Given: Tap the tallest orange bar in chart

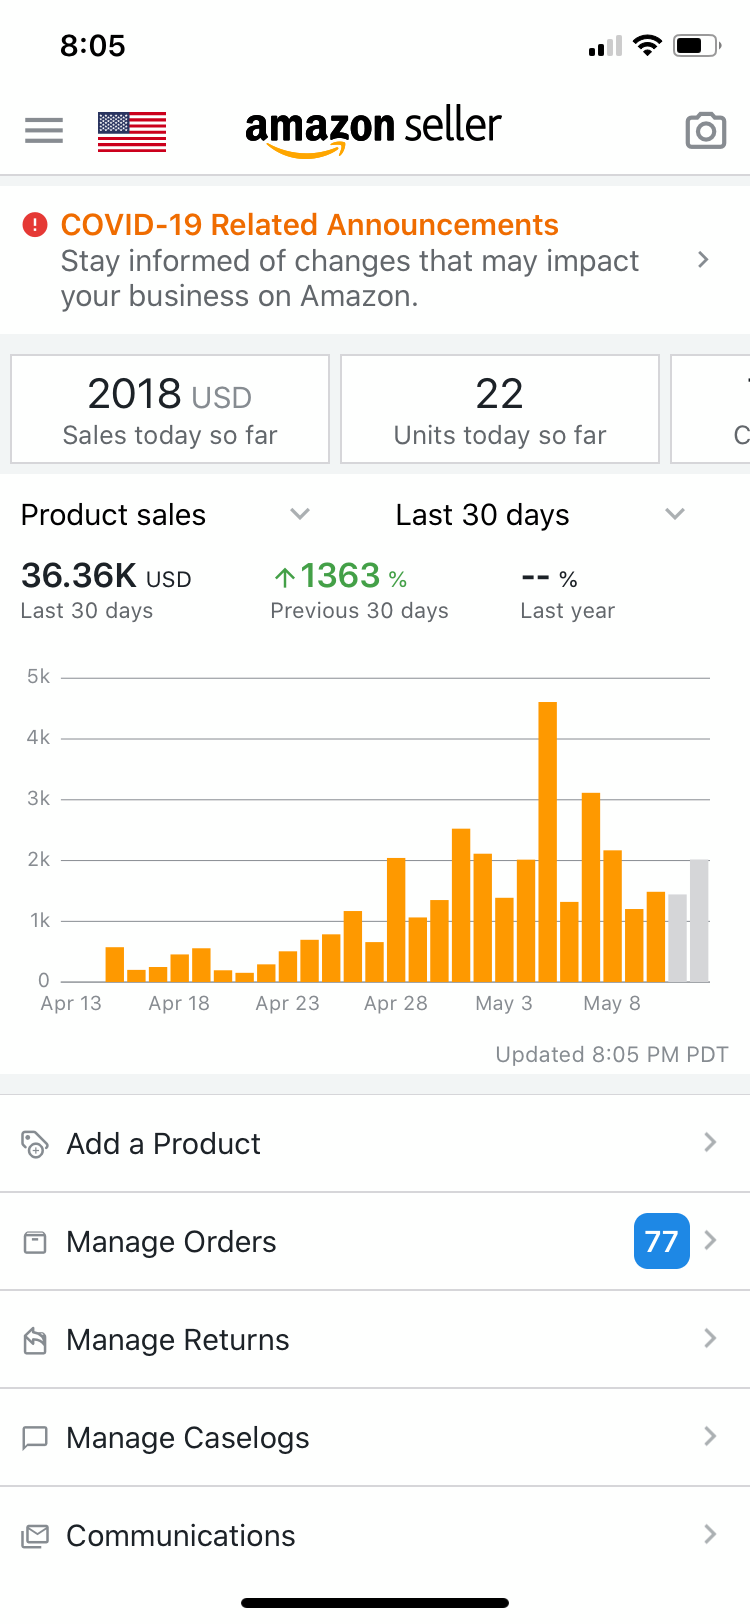Looking at the screenshot, I should [x=547, y=840].
